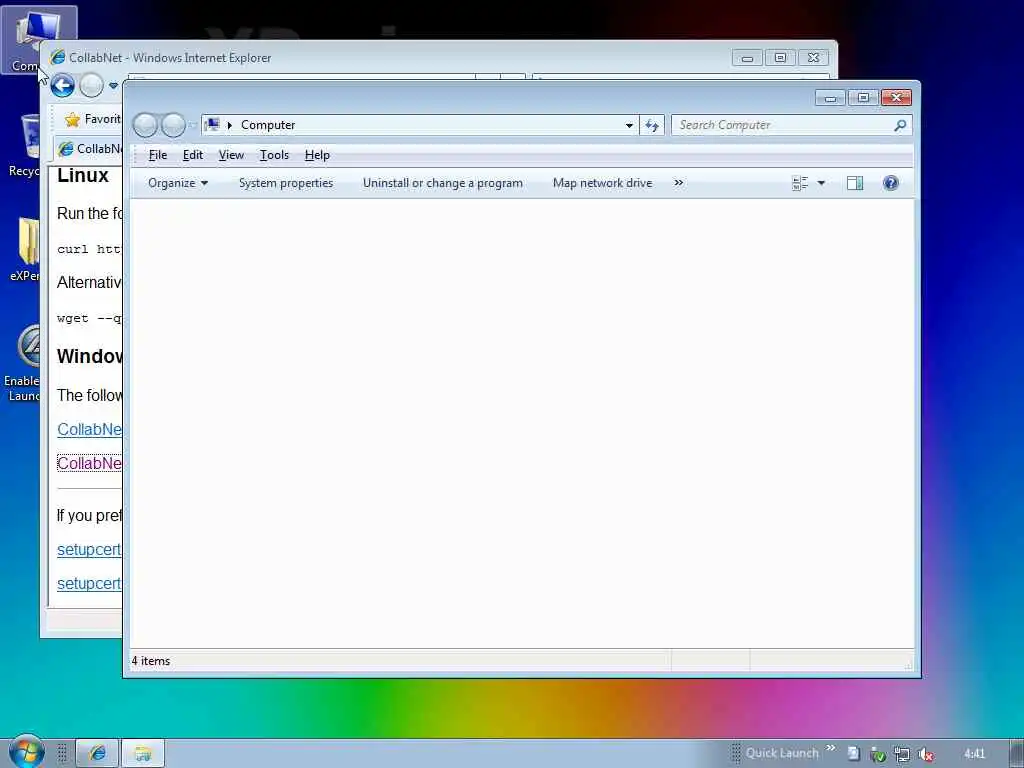
Task: Open the View menu
Action: pyautogui.click(x=231, y=155)
